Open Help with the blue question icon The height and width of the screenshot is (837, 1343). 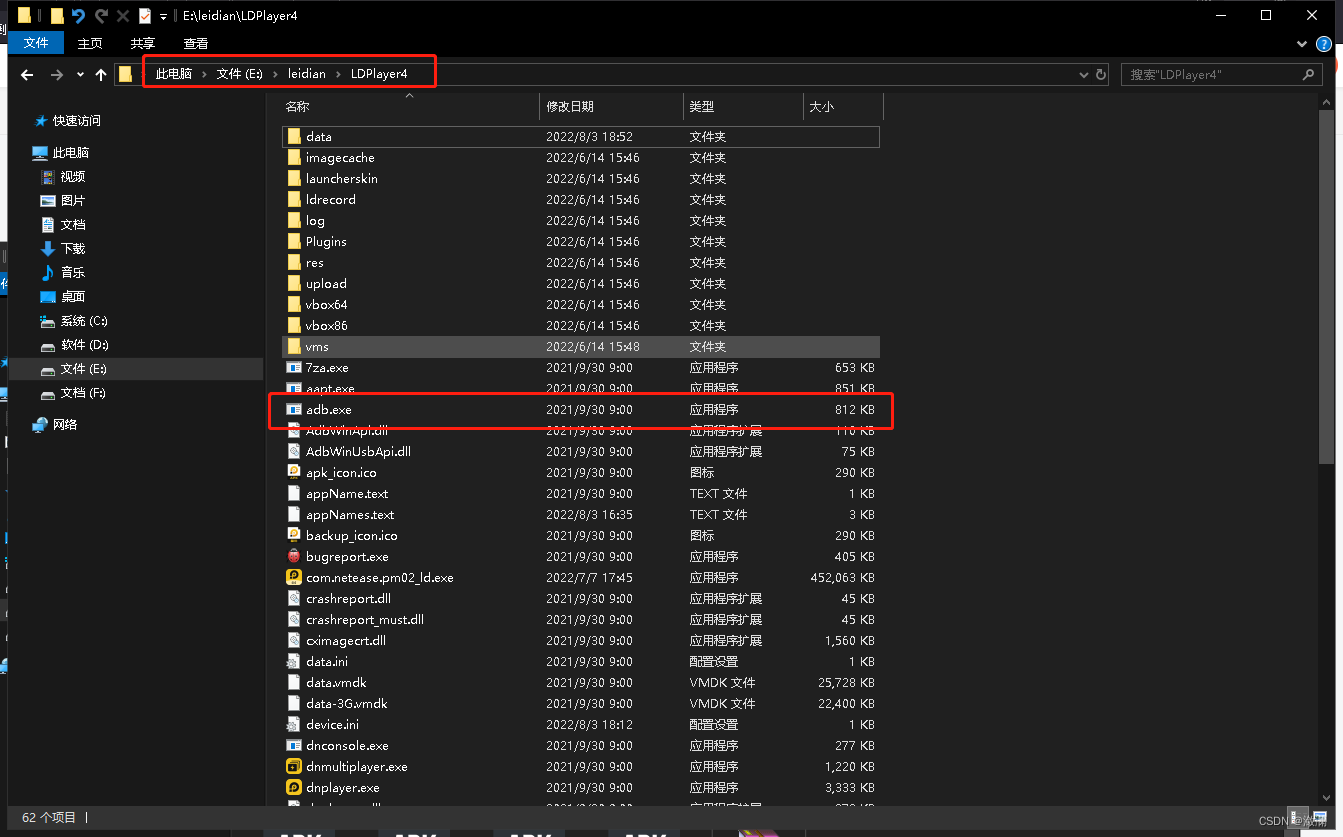[1323, 44]
